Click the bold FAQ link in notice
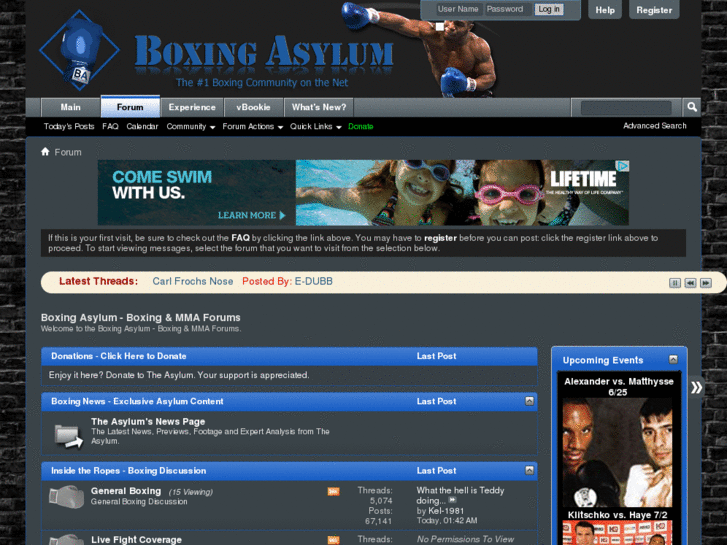The height and width of the screenshot is (545, 727). pyautogui.click(x=240, y=238)
